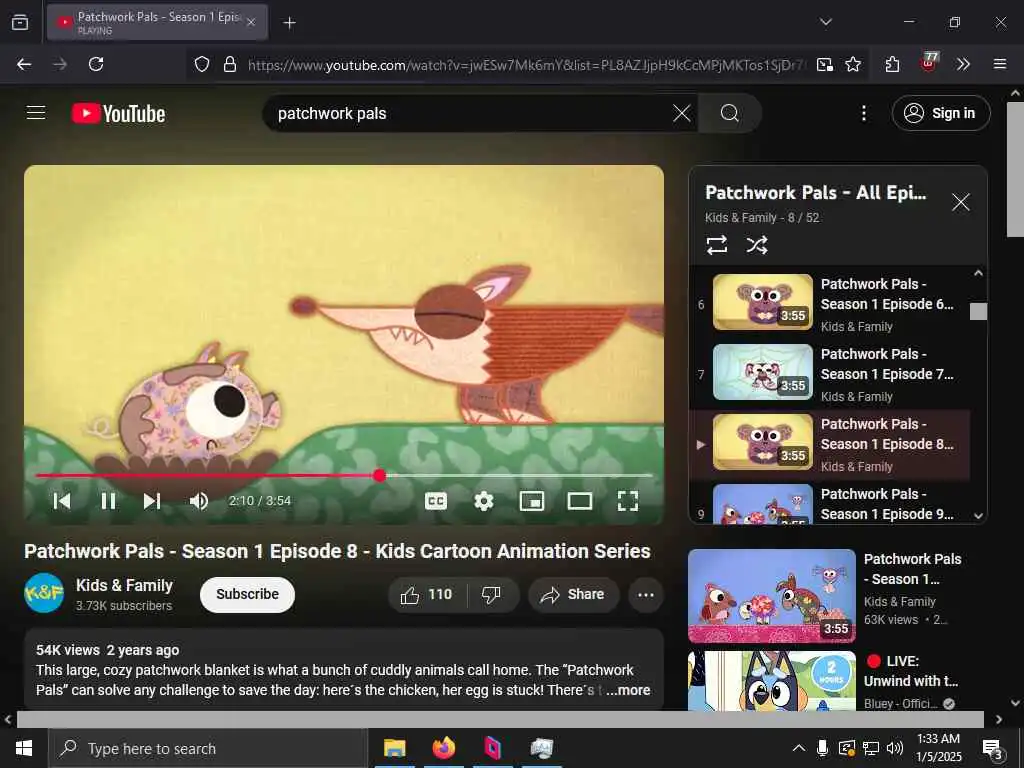Open notification center with 3 badge
1024x768 pixels.
pyautogui.click(x=991, y=750)
